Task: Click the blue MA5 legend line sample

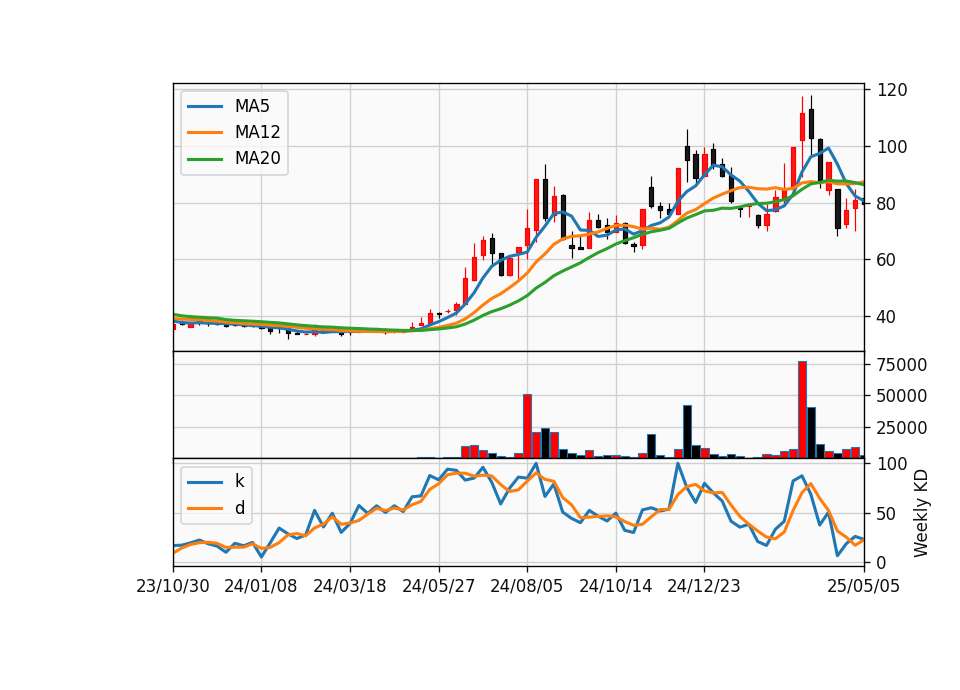Action: tap(204, 107)
